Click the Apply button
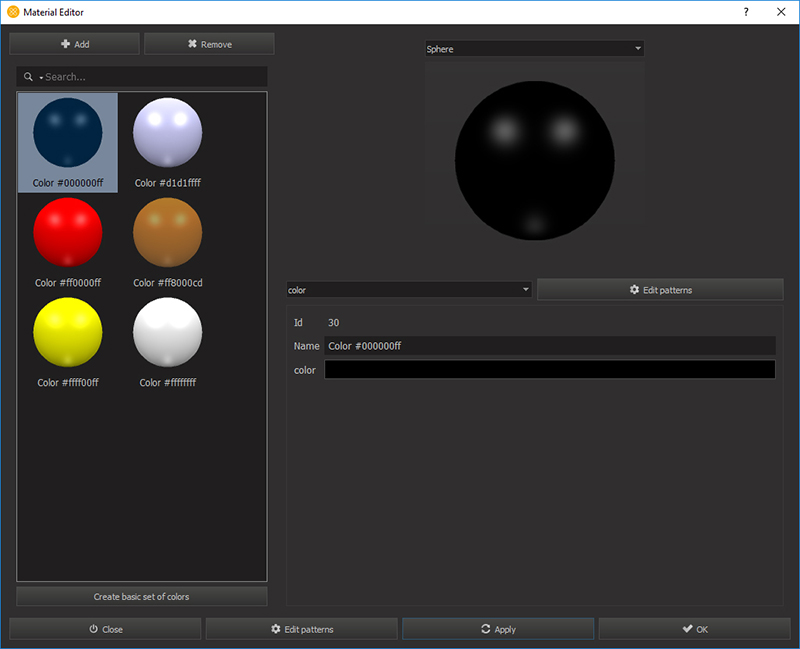Image resolution: width=800 pixels, height=649 pixels. pos(498,629)
